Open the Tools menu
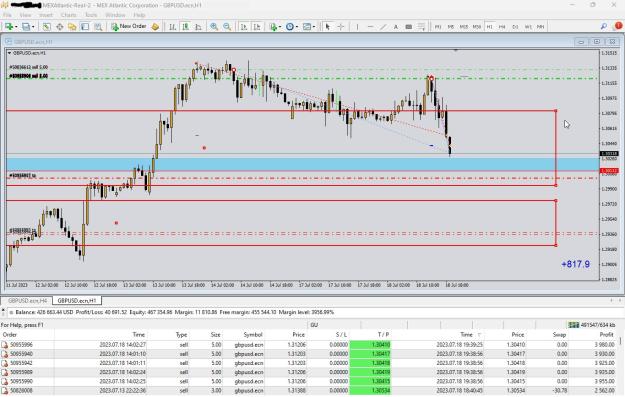 pyautogui.click(x=91, y=15)
